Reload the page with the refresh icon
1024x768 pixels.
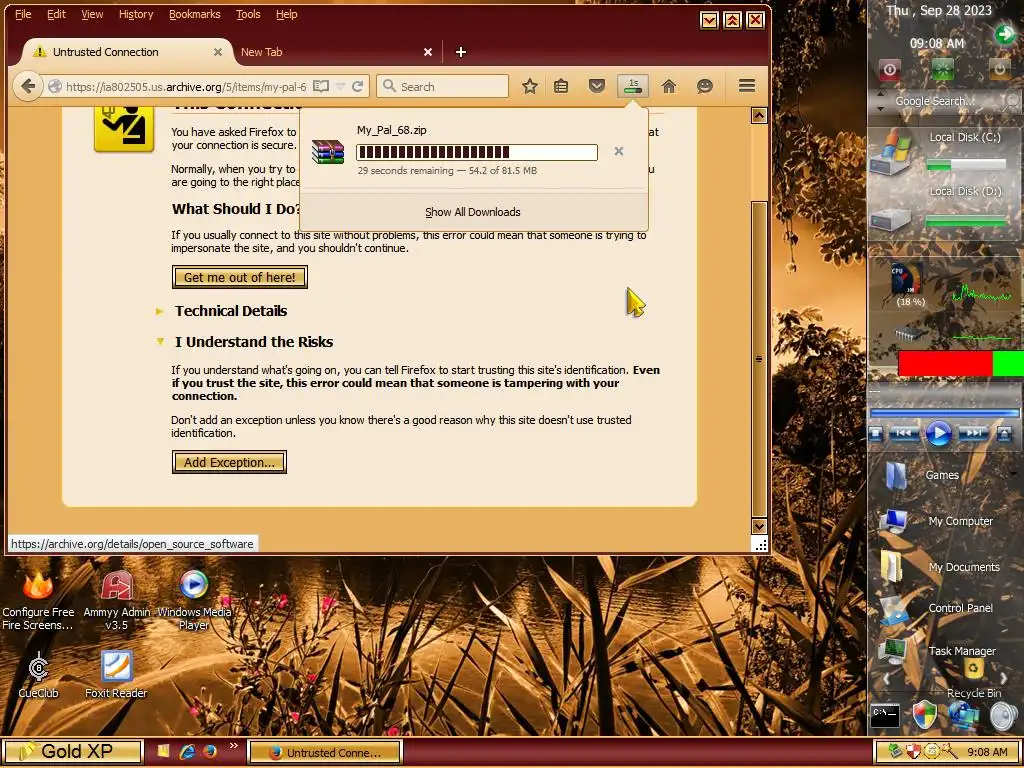click(x=357, y=86)
